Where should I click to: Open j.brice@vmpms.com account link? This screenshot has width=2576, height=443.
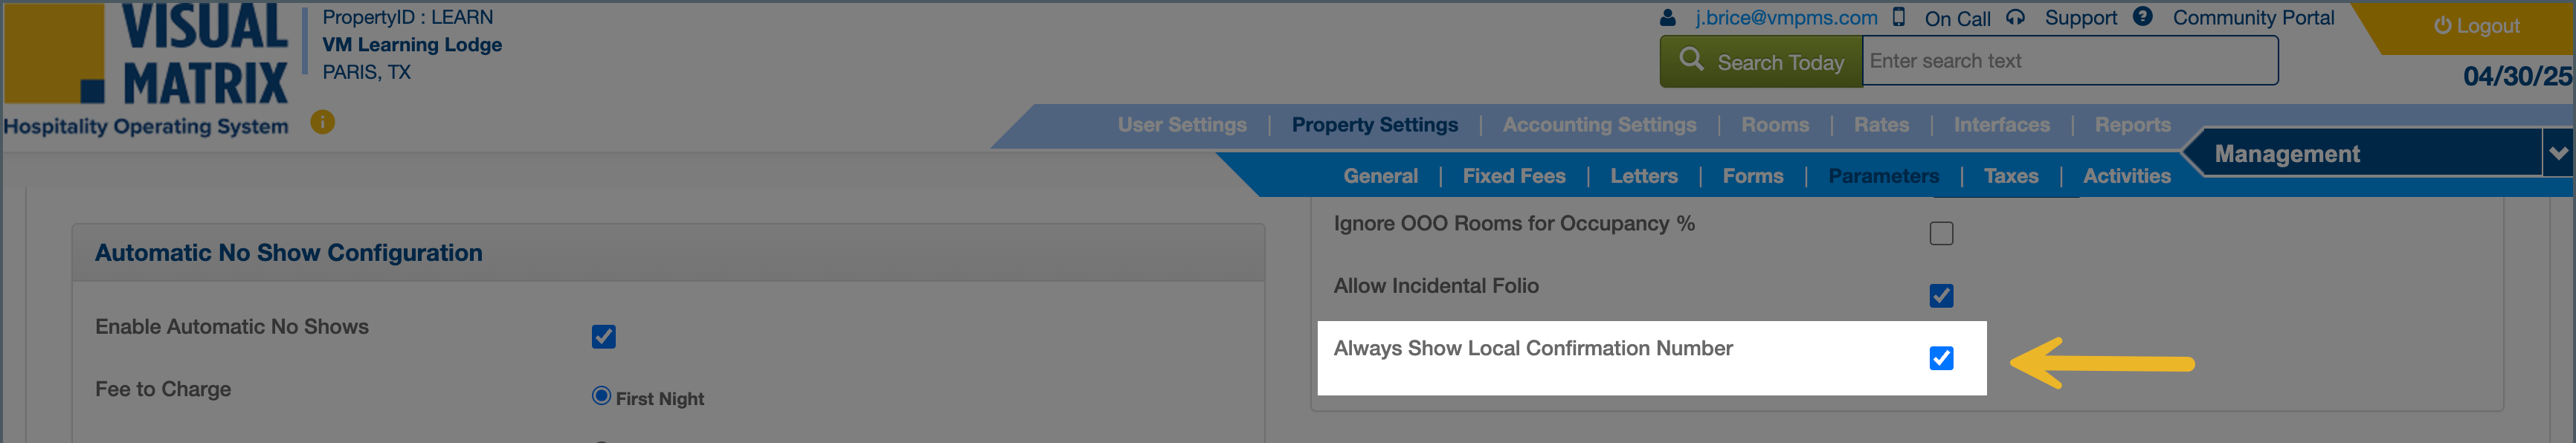pos(1786,18)
